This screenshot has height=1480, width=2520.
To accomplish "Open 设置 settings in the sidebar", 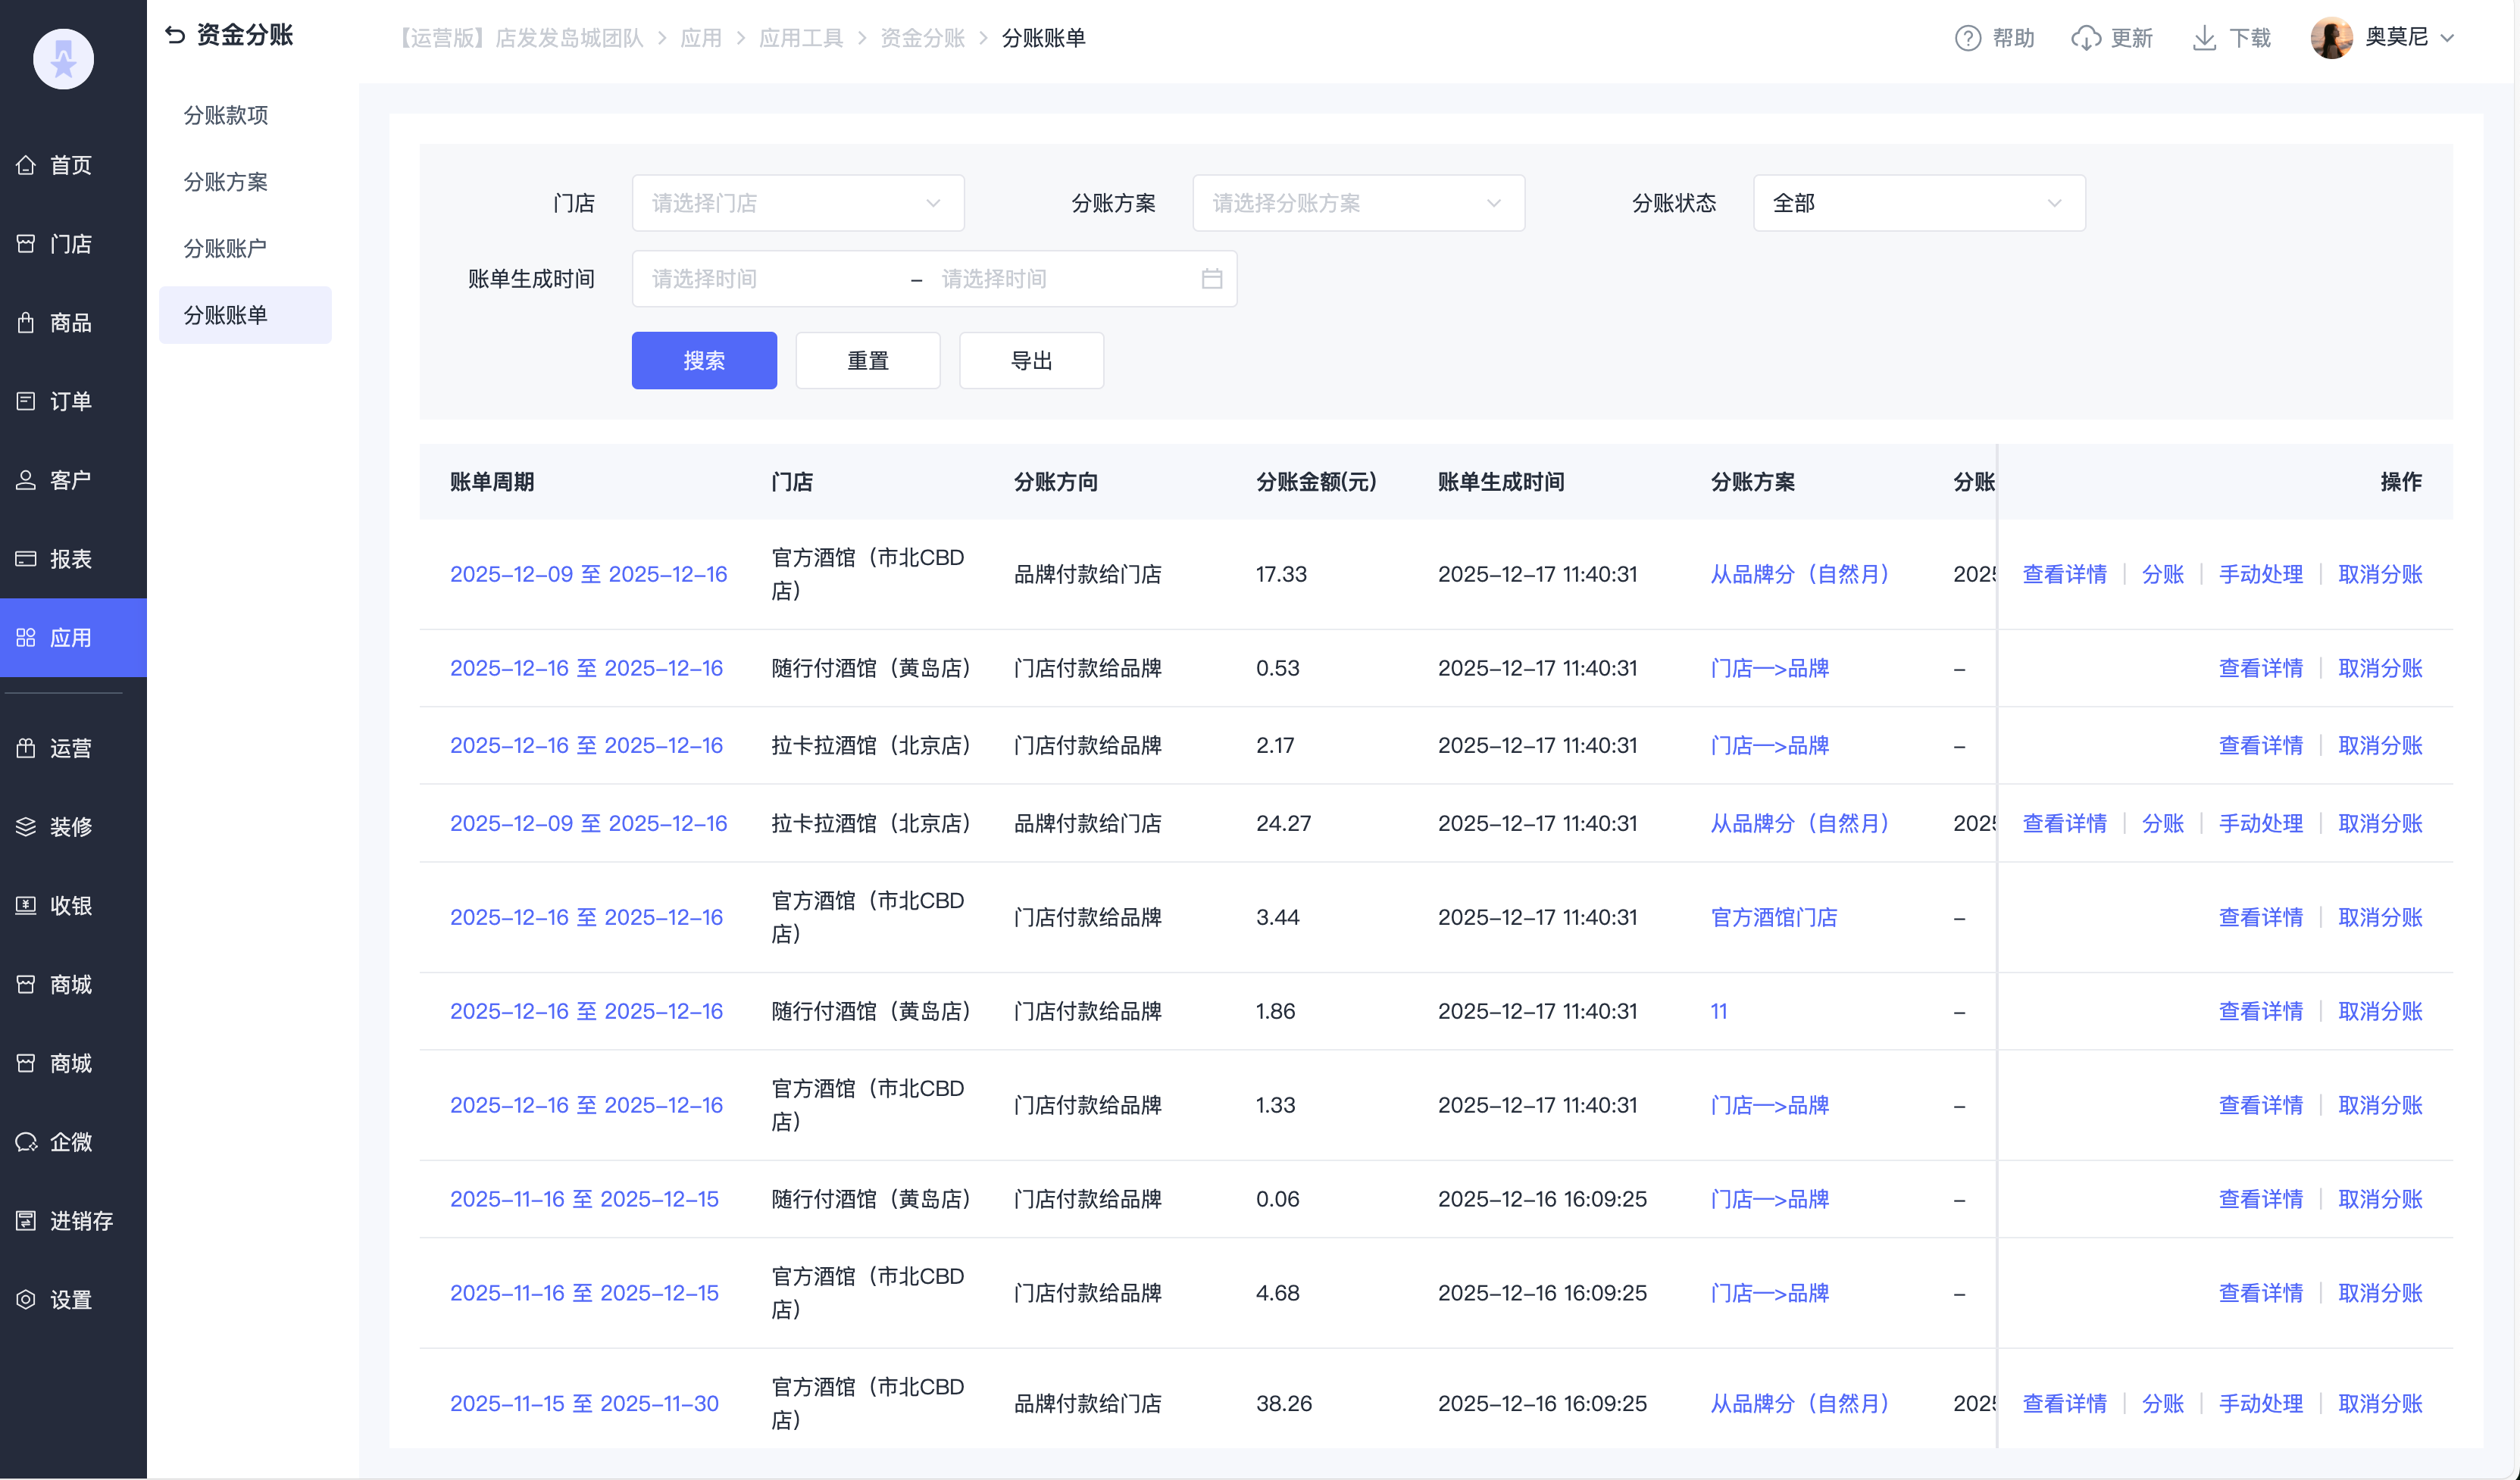I will point(70,1300).
